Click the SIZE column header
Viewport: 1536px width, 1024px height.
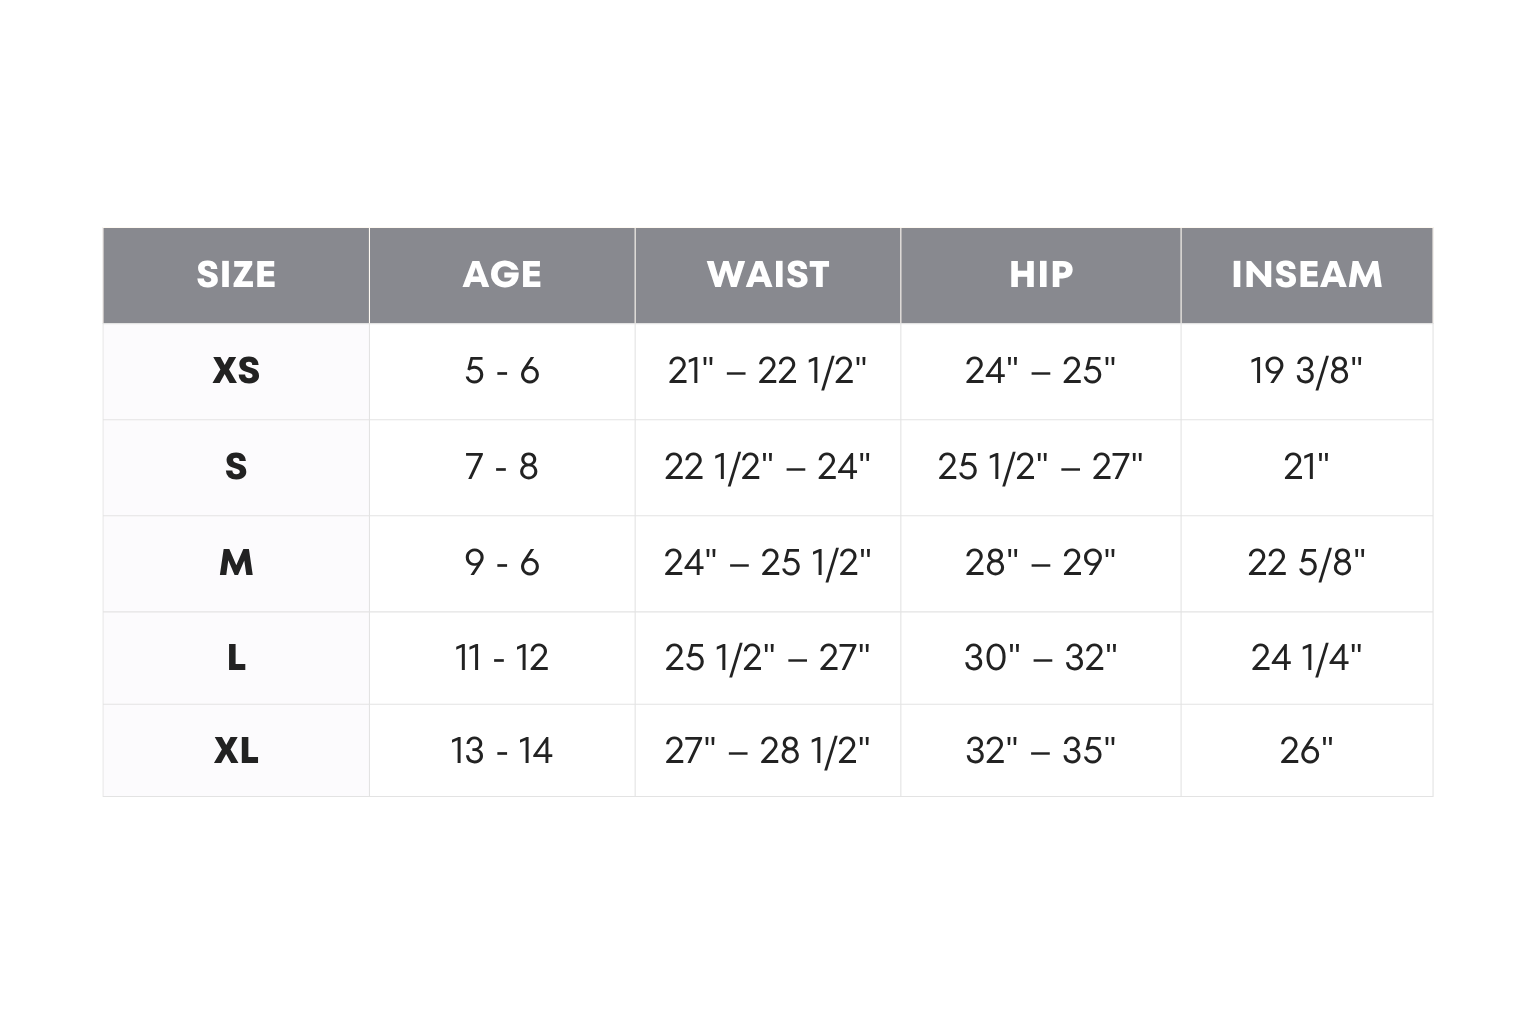[x=236, y=275]
